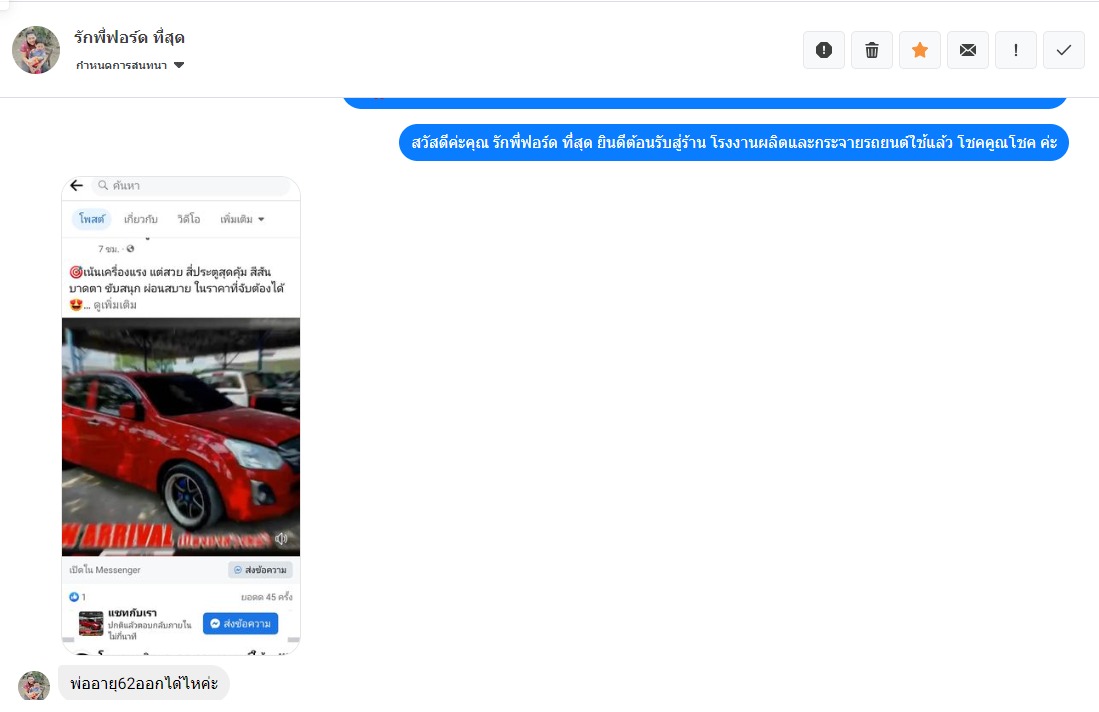Open sender avatar beside the last message
This screenshot has width=1099, height=712.
34,686
